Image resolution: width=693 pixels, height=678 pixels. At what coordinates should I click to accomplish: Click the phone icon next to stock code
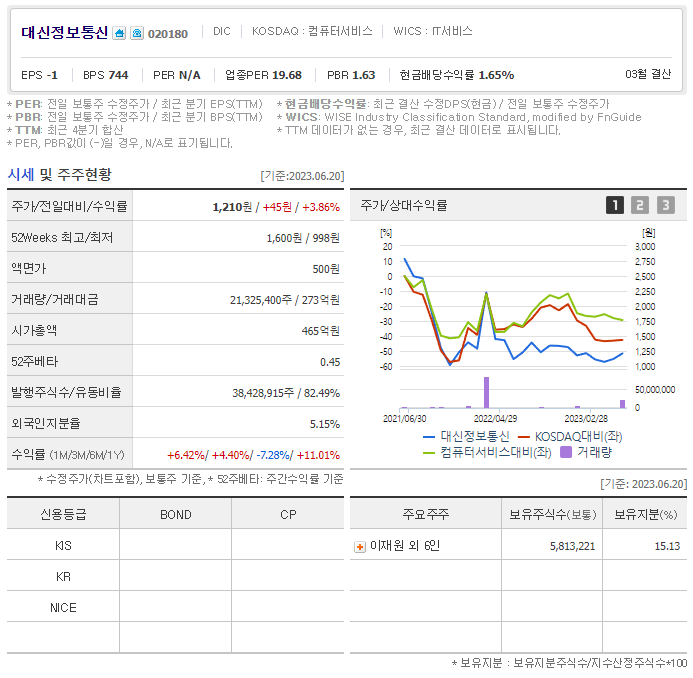coord(137,34)
